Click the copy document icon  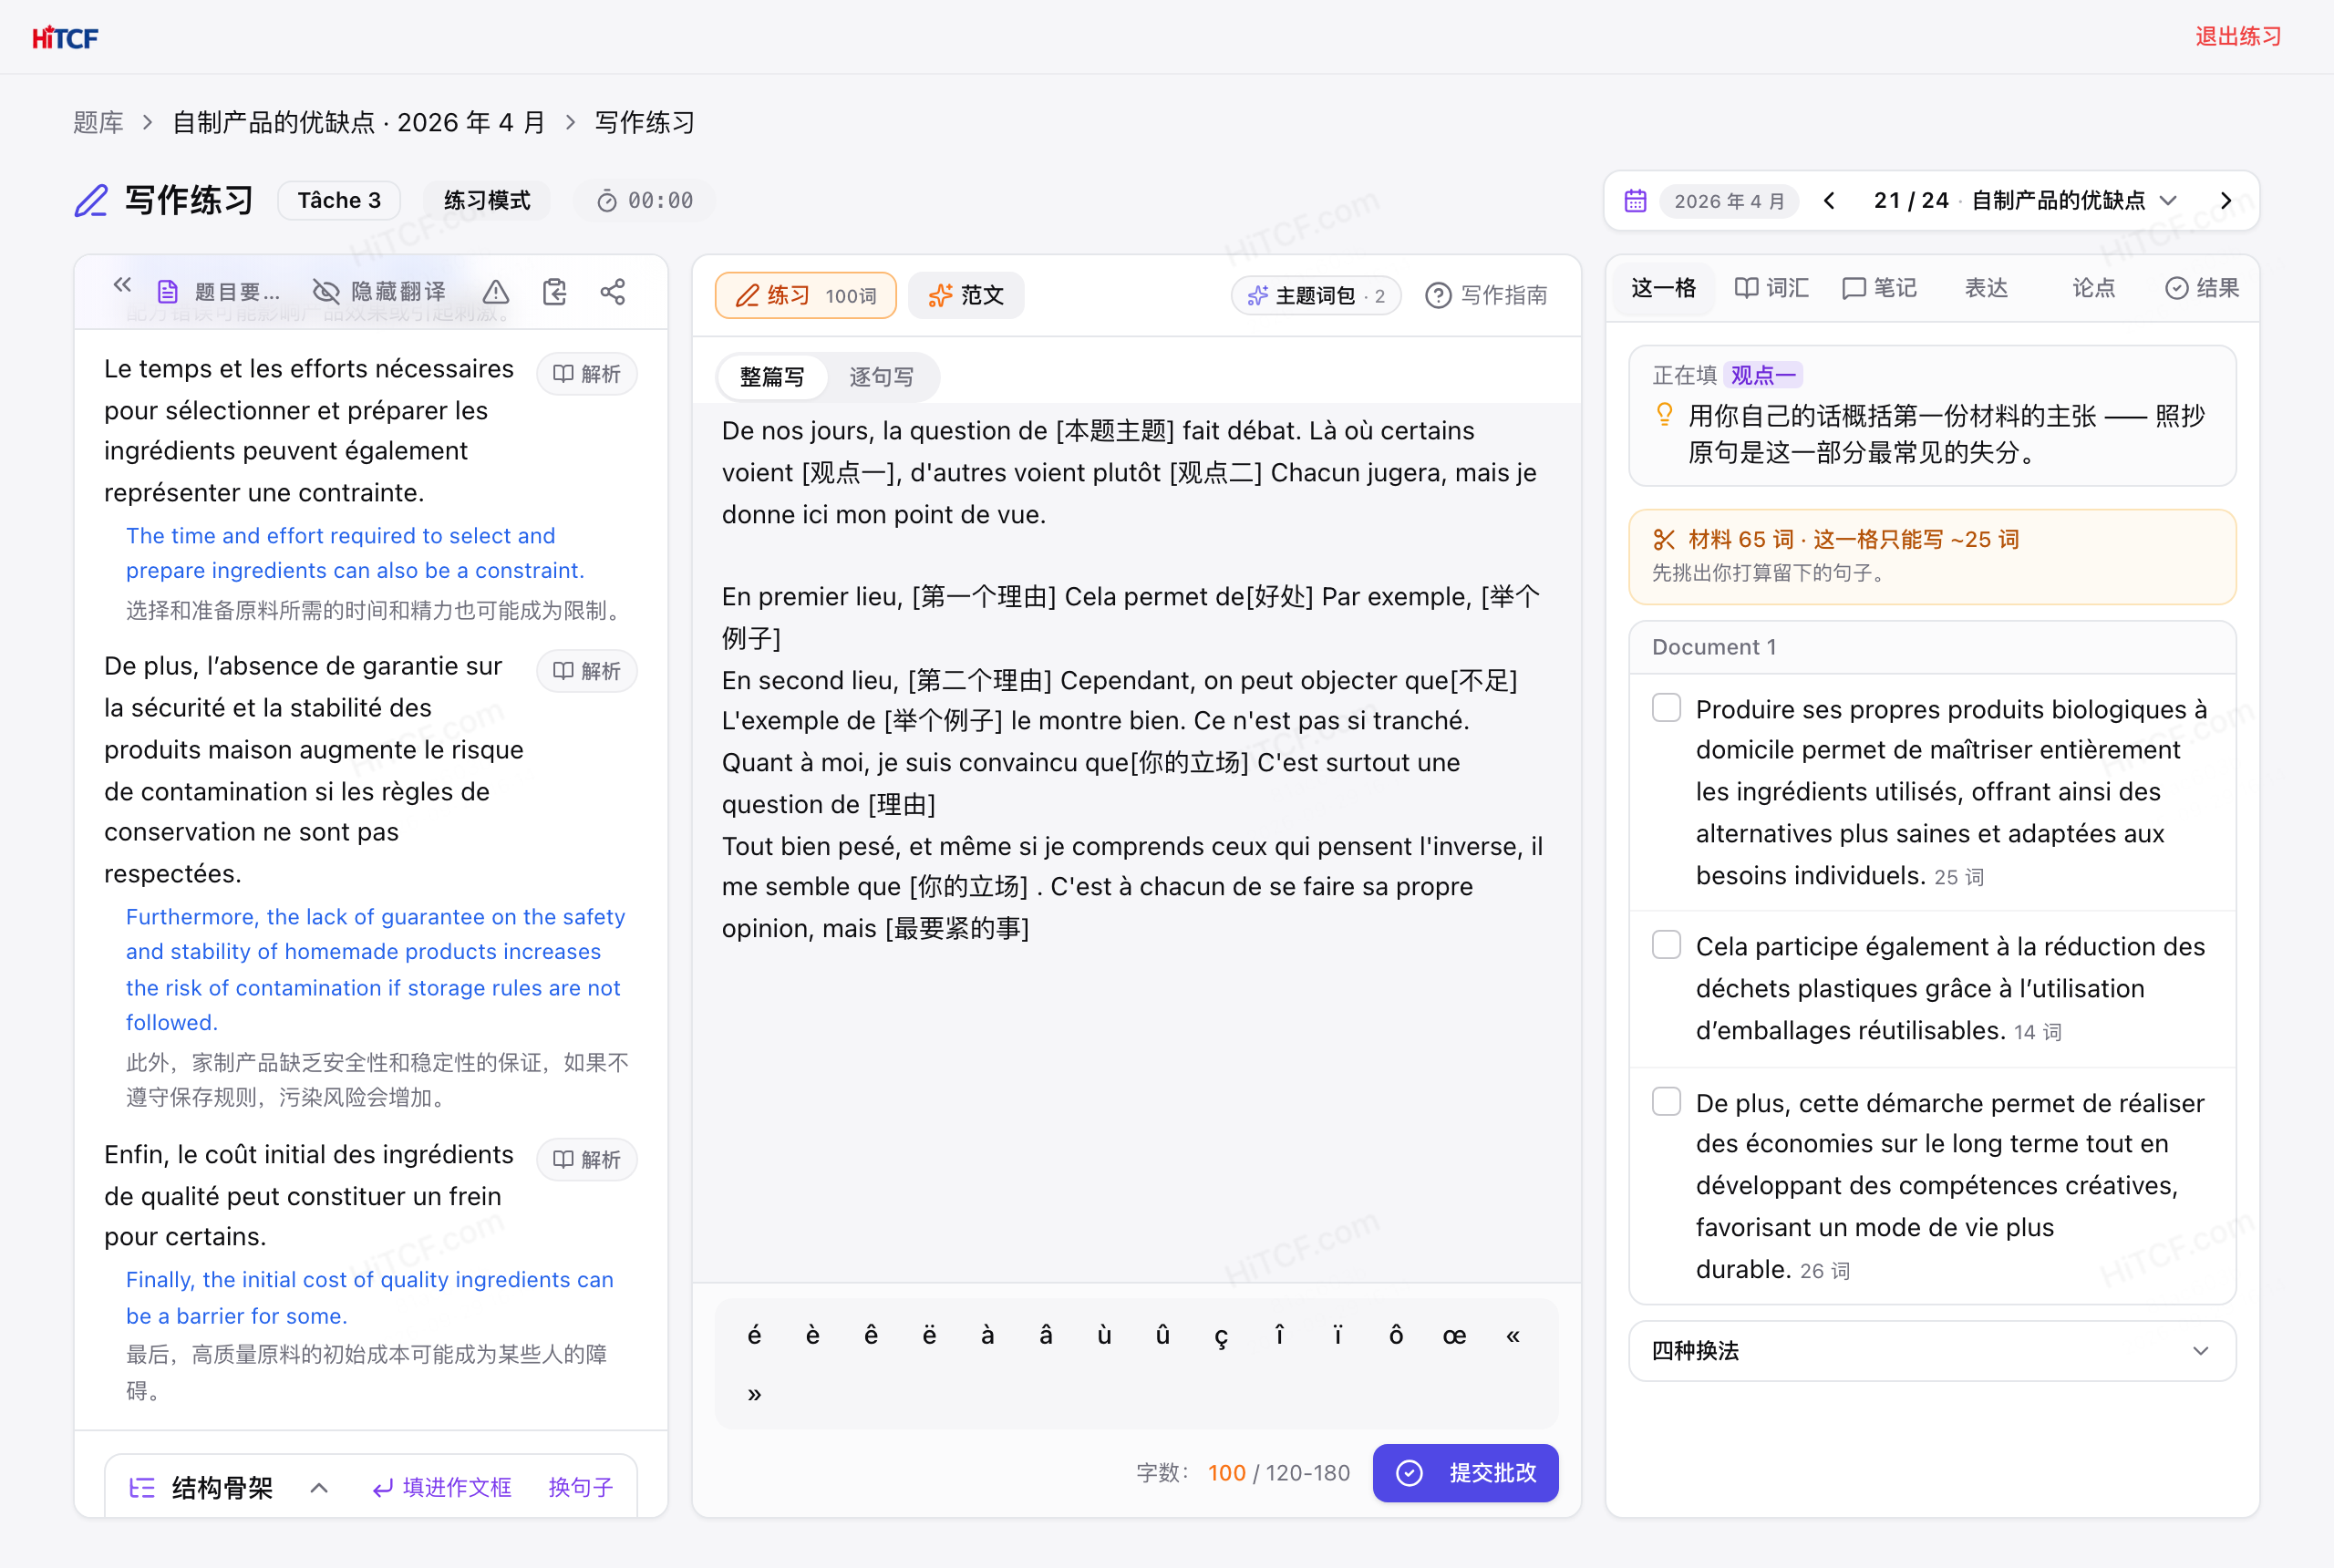click(555, 292)
